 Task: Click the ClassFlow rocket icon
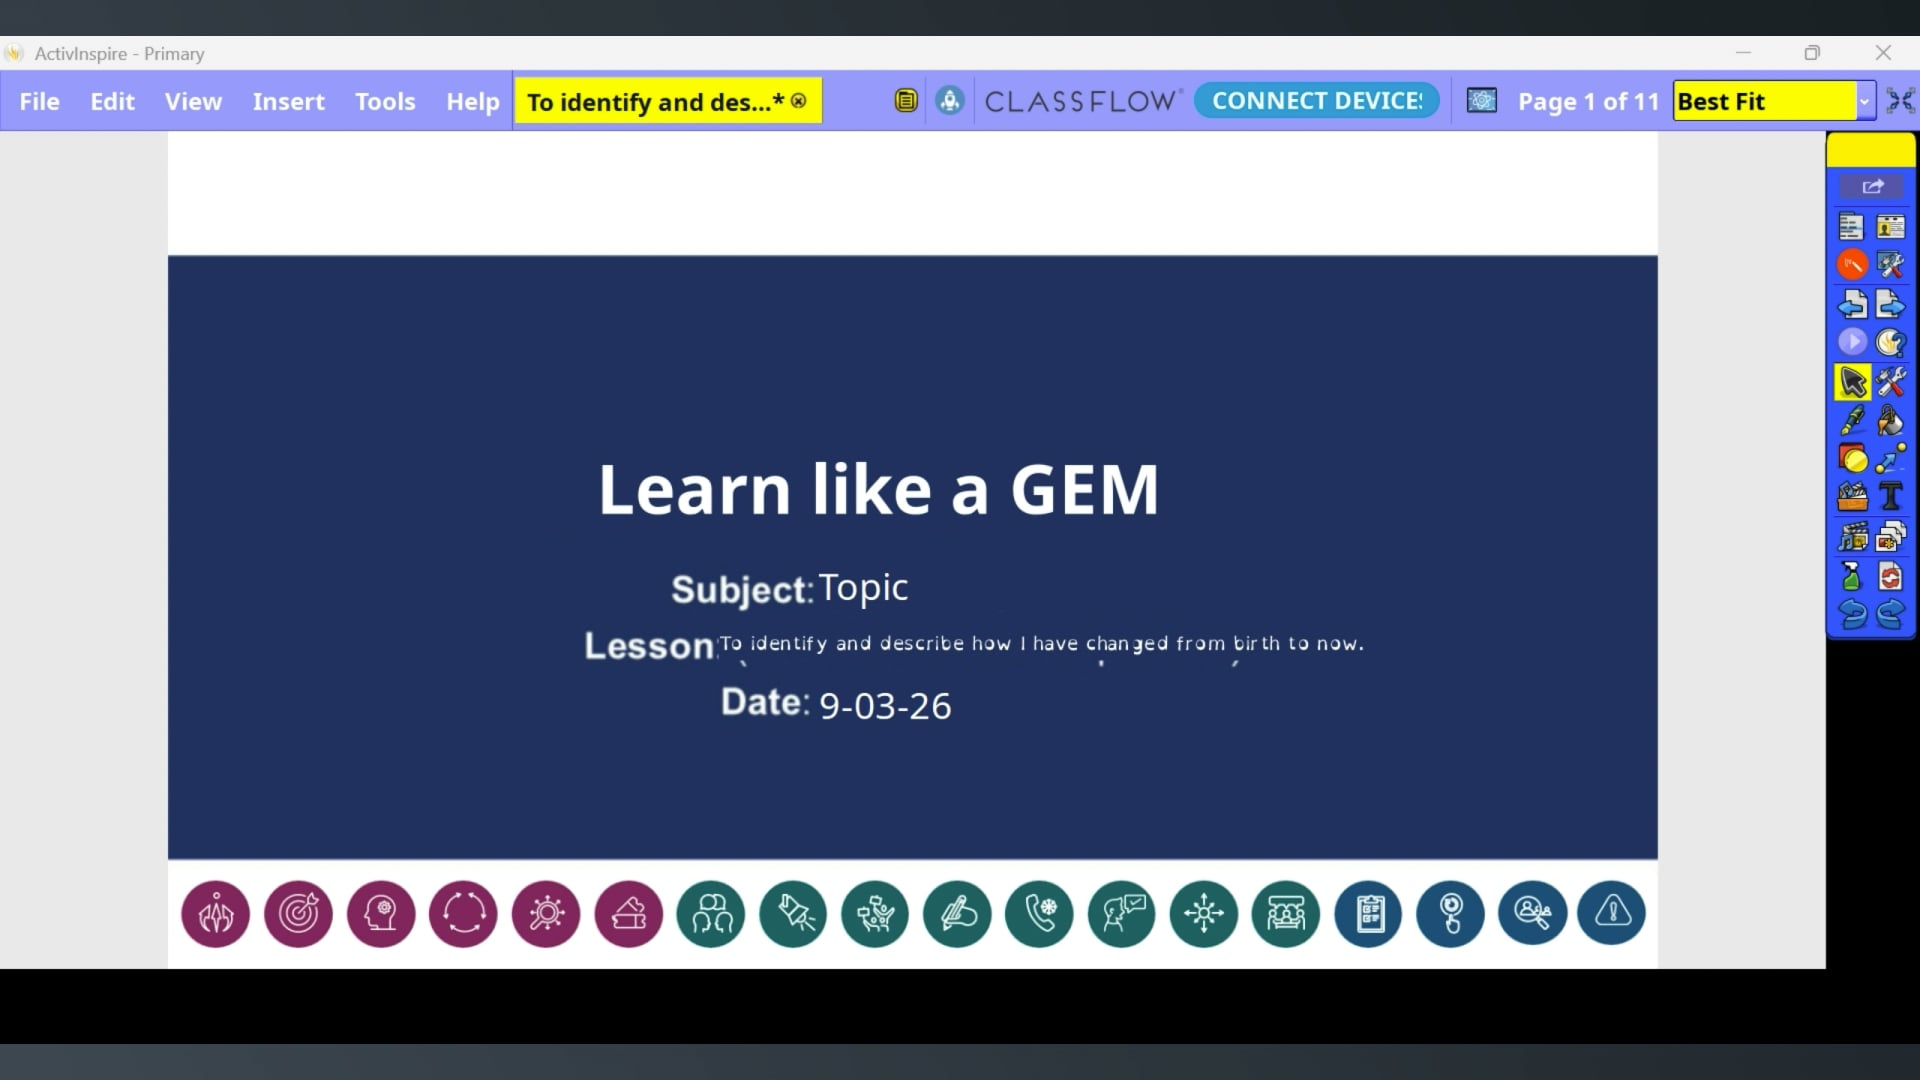point(950,101)
